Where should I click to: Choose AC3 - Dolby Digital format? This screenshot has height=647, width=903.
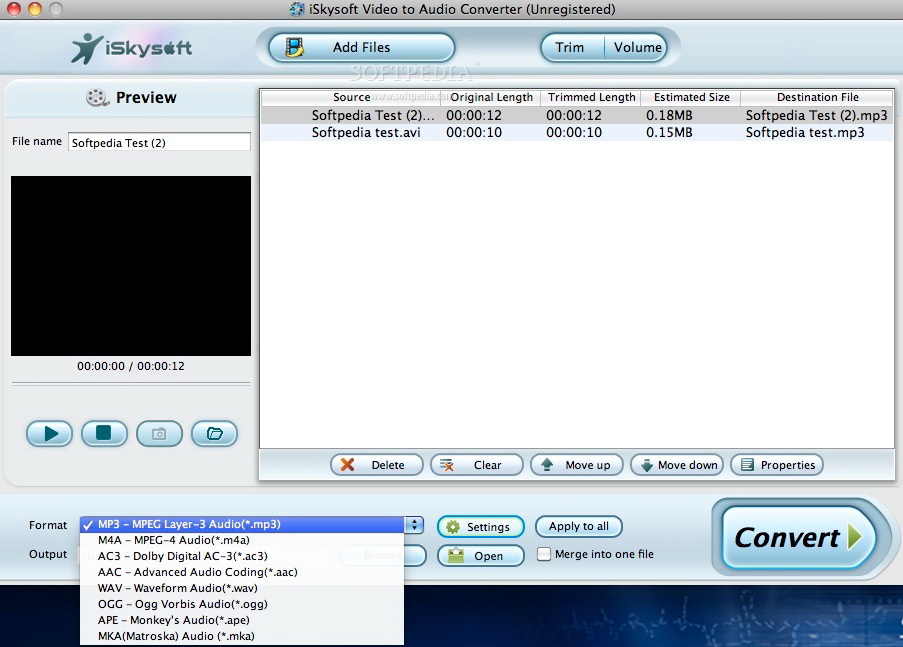(x=242, y=557)
